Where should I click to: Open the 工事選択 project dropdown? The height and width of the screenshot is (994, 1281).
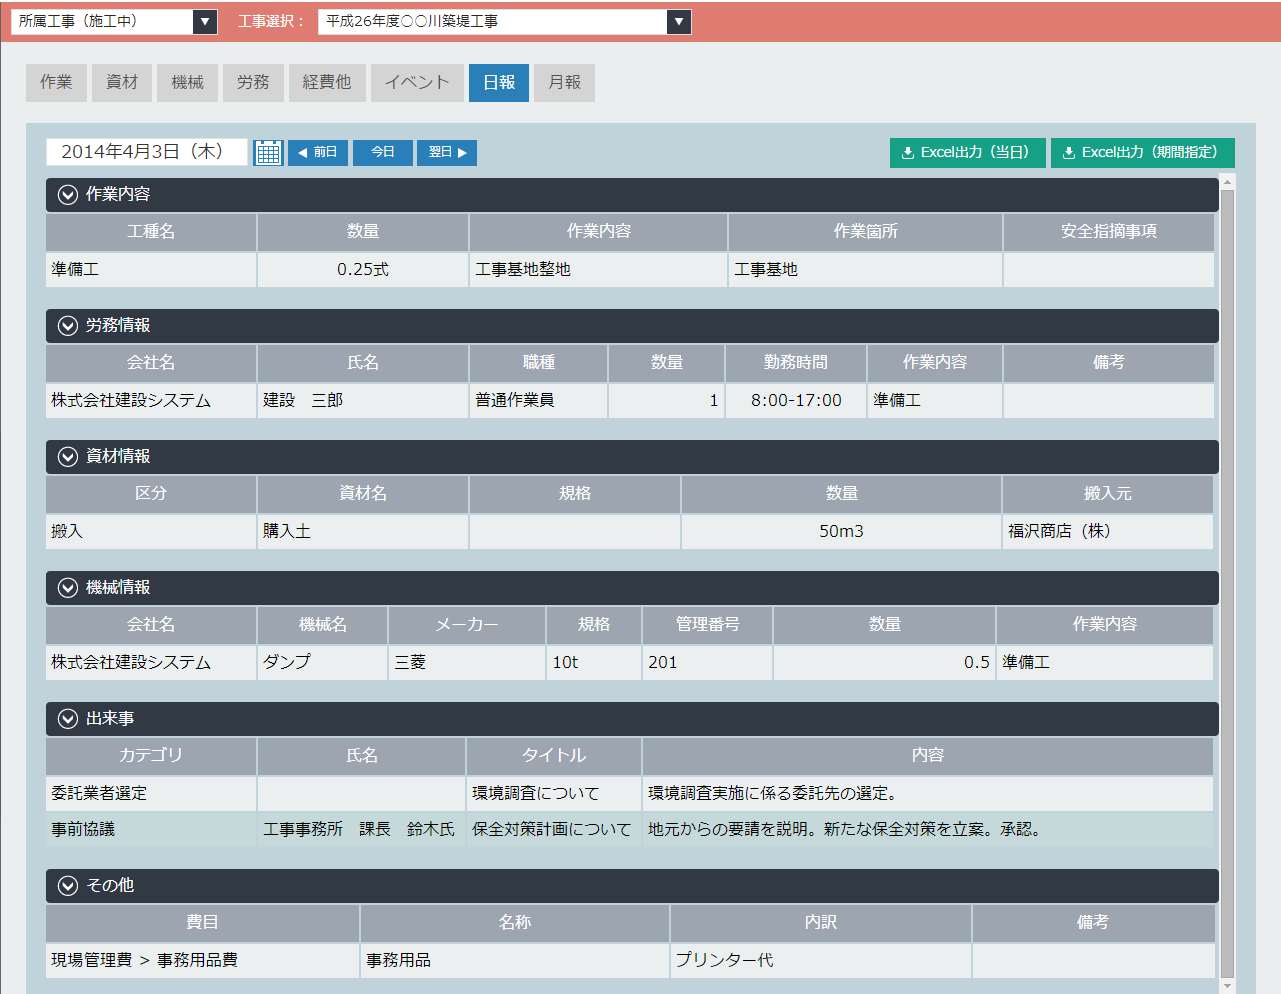tap(504, 21)
